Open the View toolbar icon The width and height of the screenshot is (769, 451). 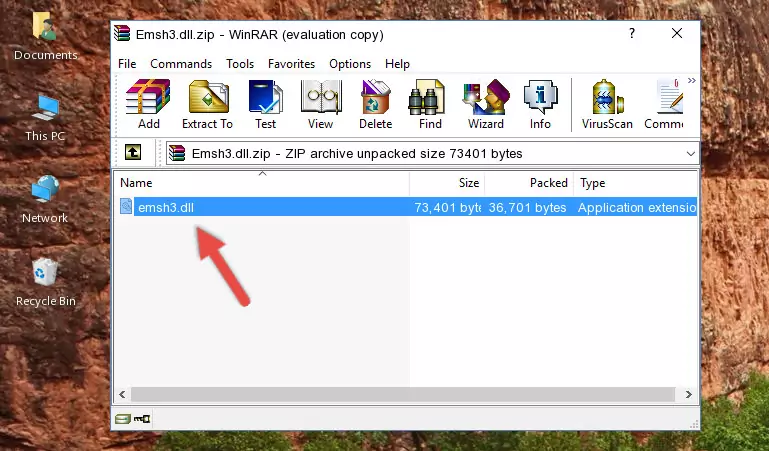tap(321, 104)
